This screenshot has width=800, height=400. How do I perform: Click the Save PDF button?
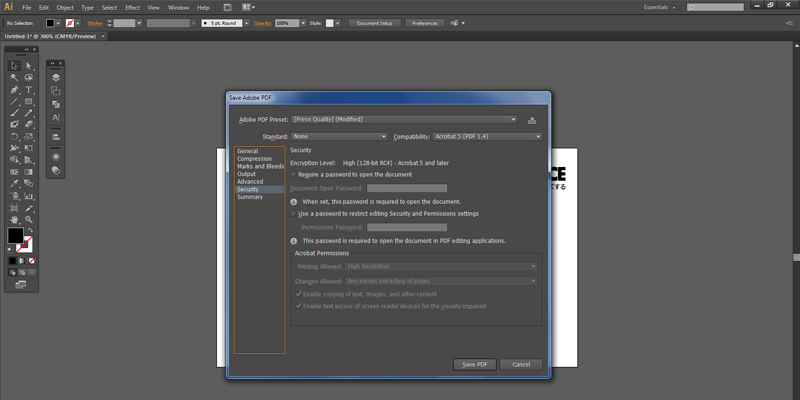point(474,364)
